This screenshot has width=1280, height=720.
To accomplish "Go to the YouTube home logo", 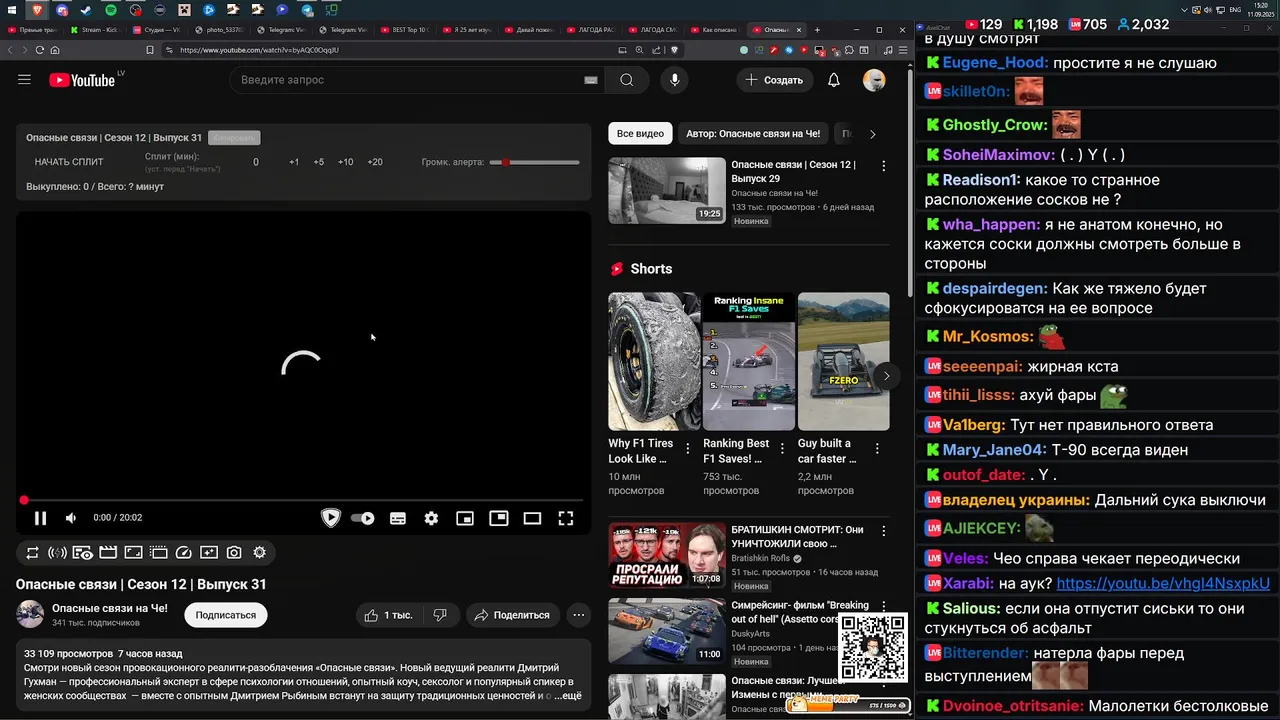I will (x=82, y=80).
